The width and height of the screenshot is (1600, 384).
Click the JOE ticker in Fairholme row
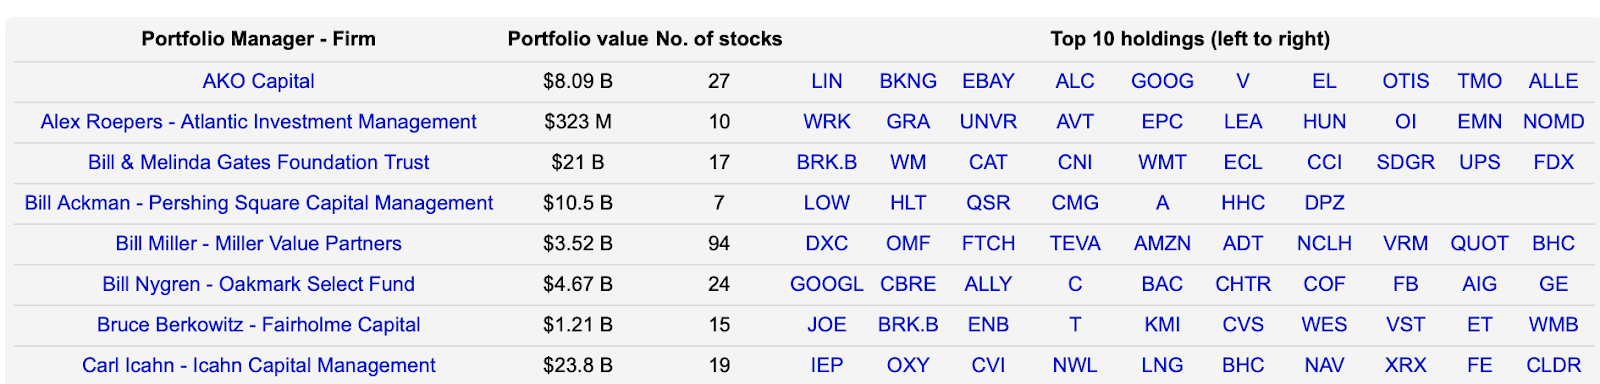[826, 325]
